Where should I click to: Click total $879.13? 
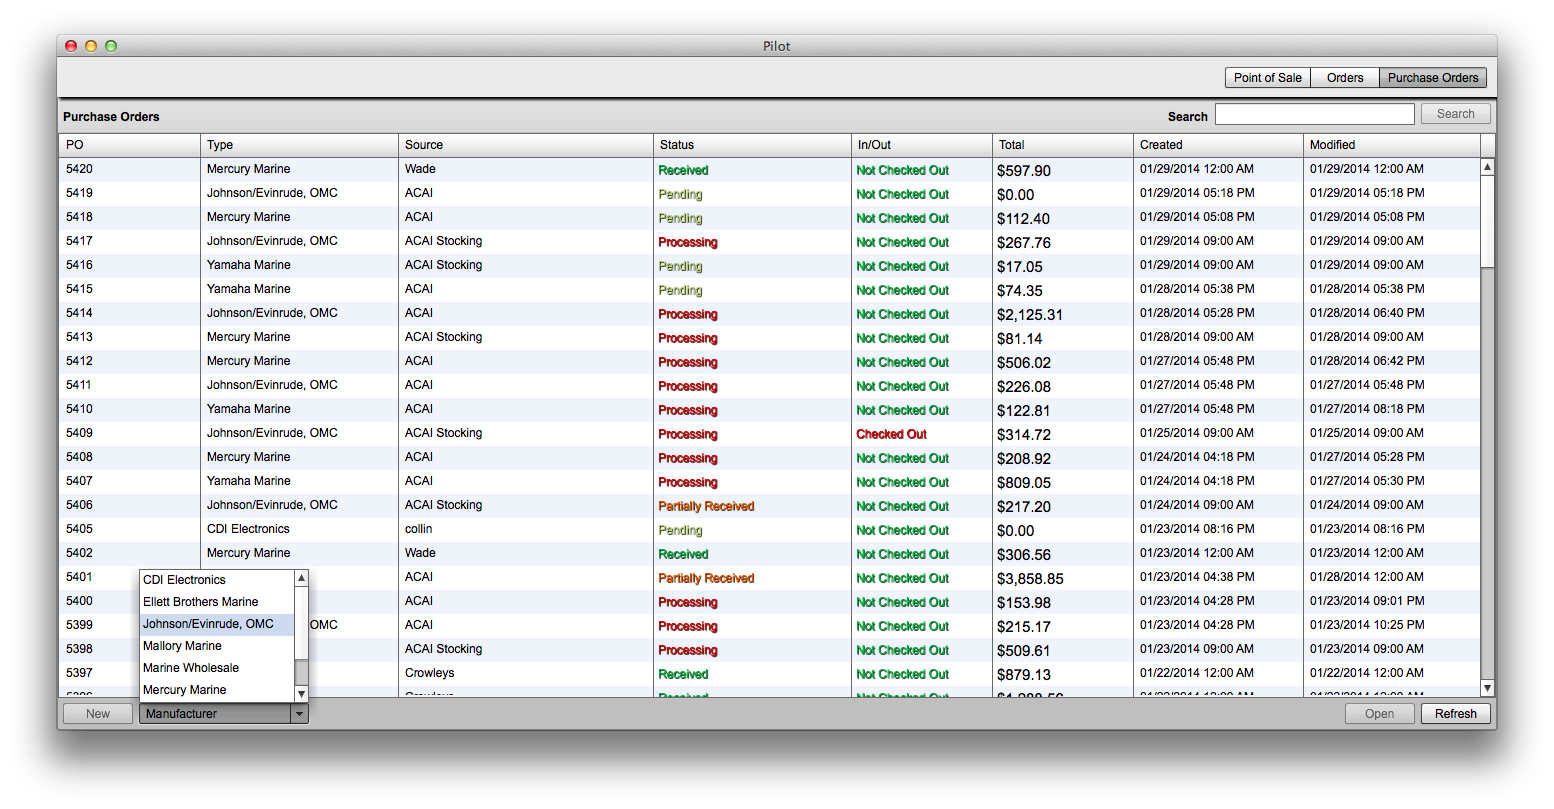(x=1023, y=675)
